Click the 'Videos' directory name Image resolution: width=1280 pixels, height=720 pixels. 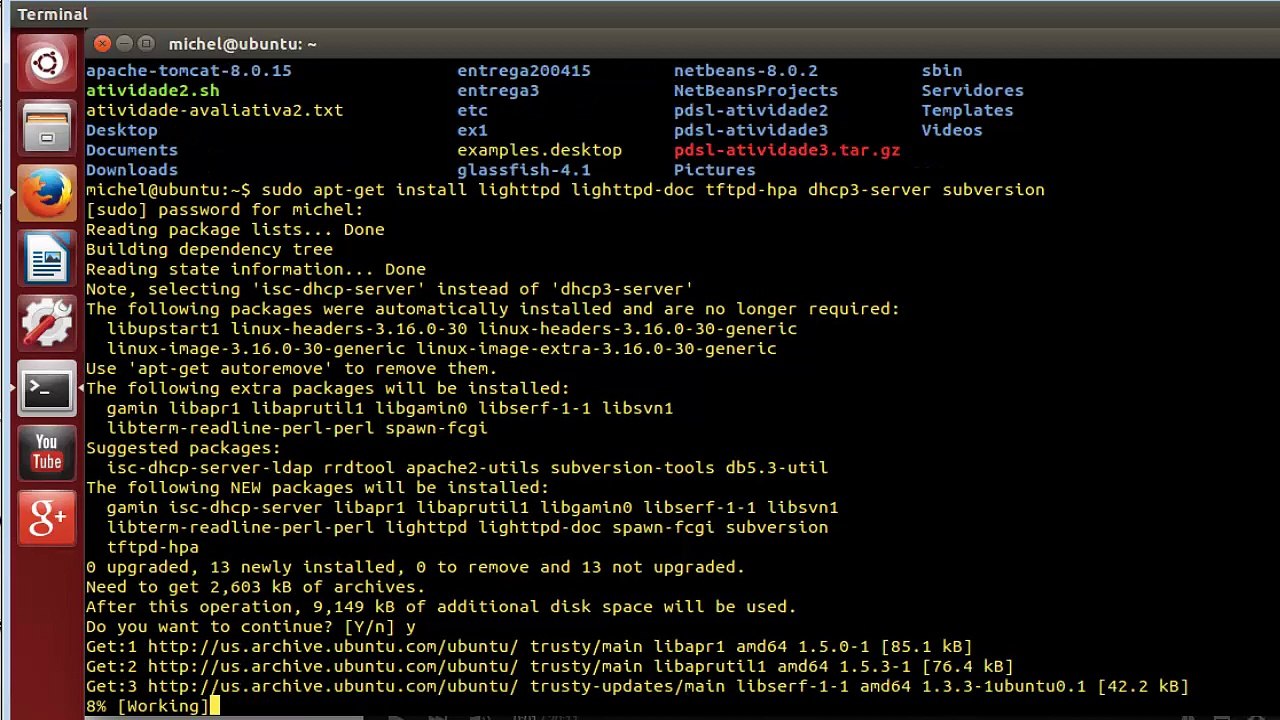click(951, 130)
